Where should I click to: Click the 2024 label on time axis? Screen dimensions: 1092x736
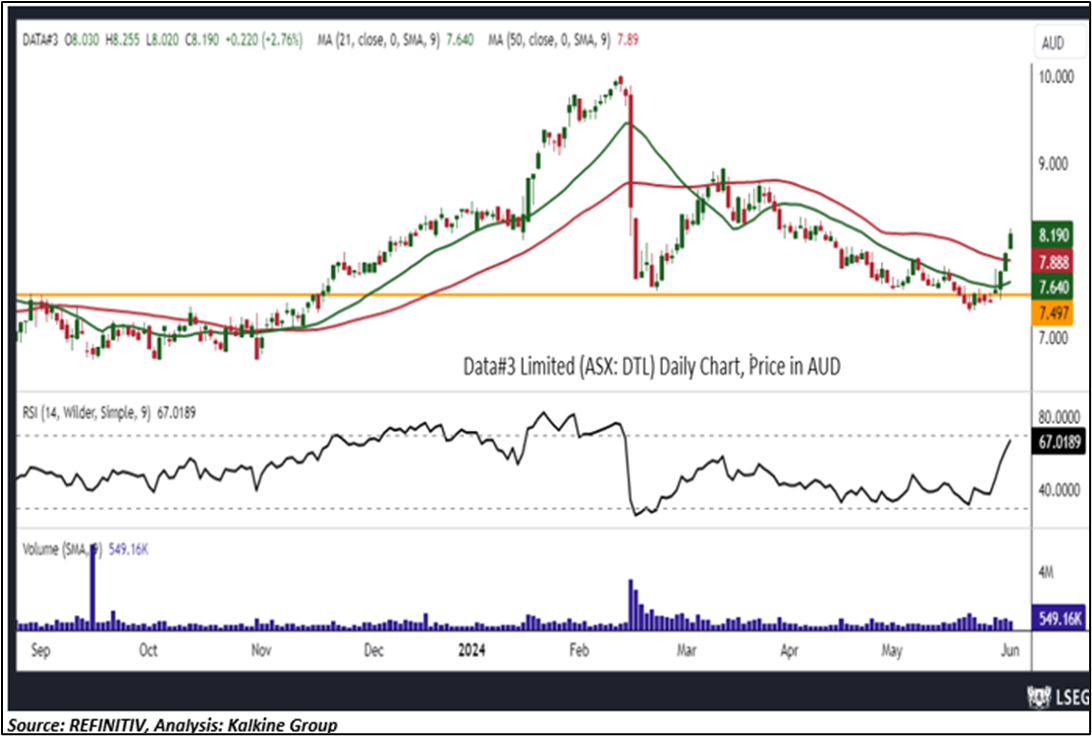click(x=471, y=651)
